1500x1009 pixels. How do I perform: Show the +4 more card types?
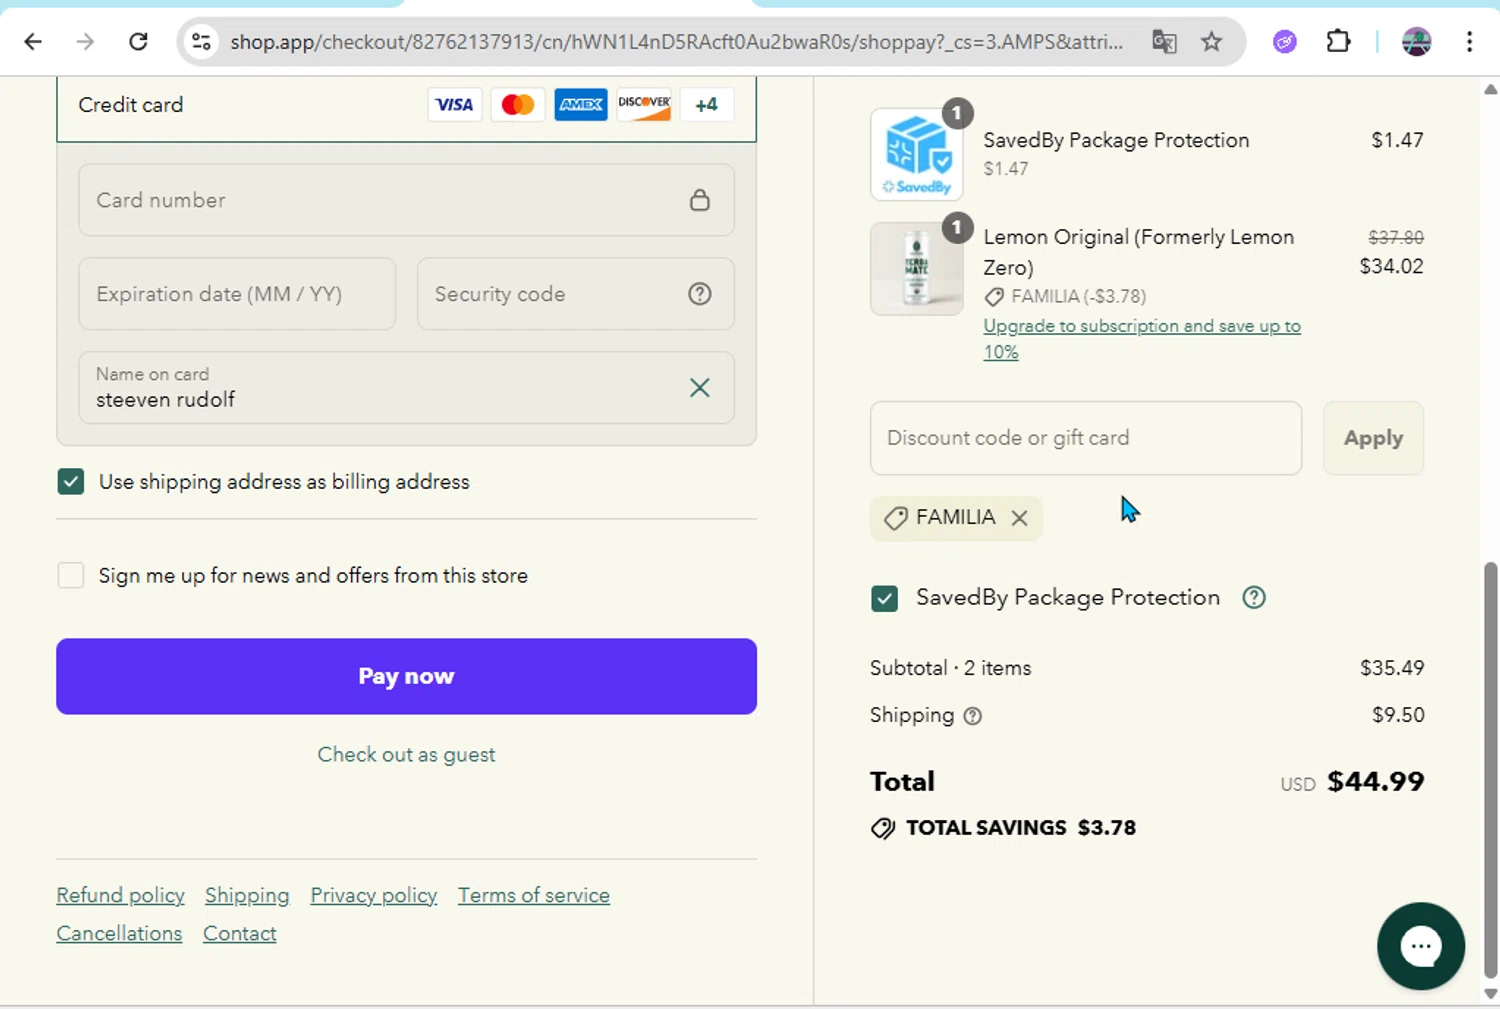point(707,104)
